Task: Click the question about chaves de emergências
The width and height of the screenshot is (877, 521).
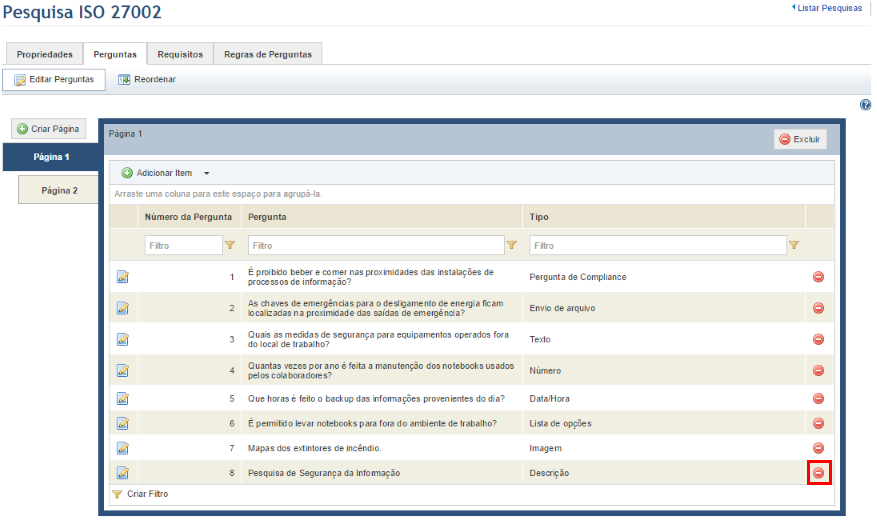Action: pos(375,308)
